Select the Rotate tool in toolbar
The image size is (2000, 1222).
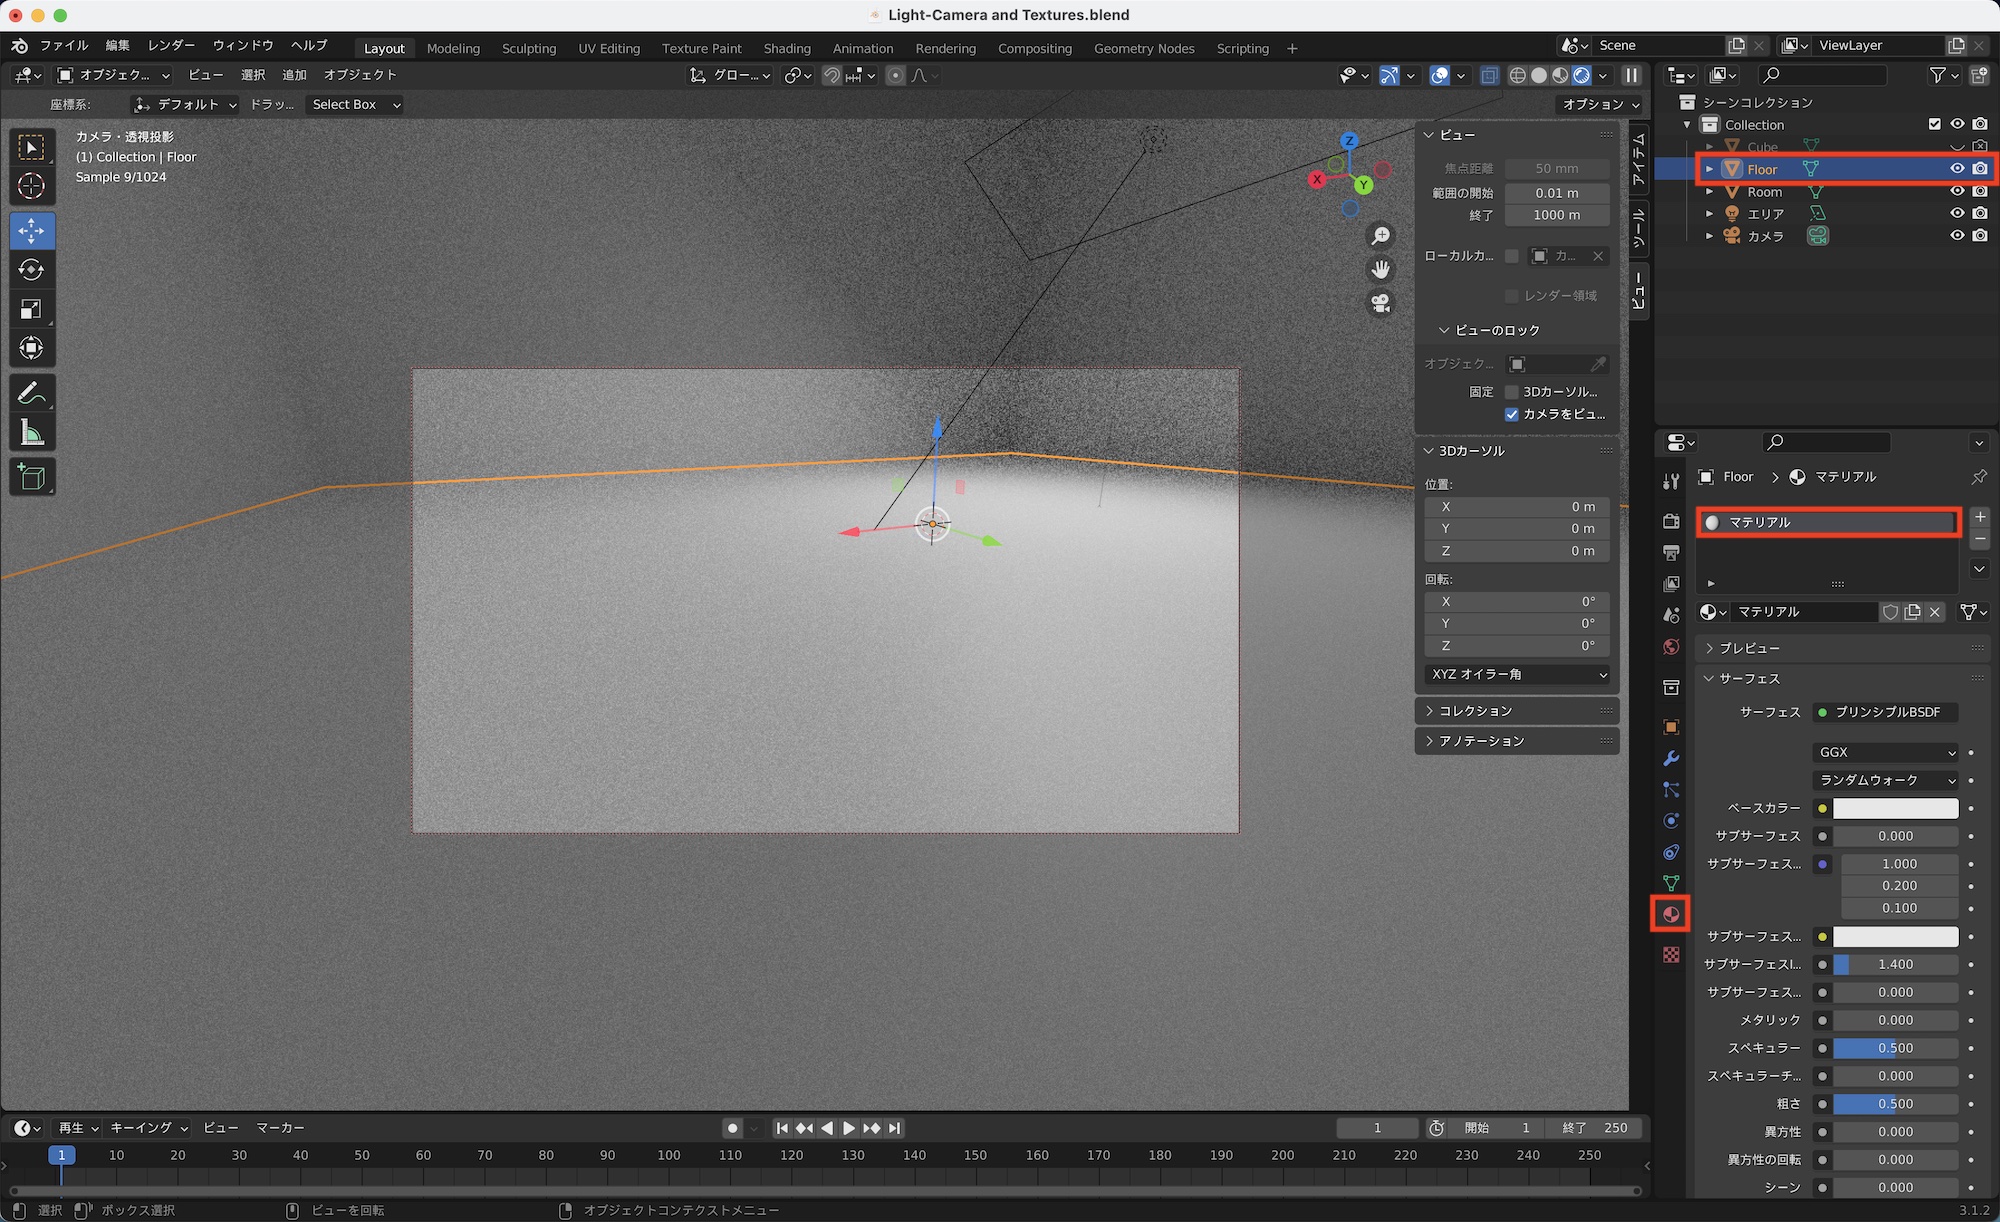coord(31,270)
